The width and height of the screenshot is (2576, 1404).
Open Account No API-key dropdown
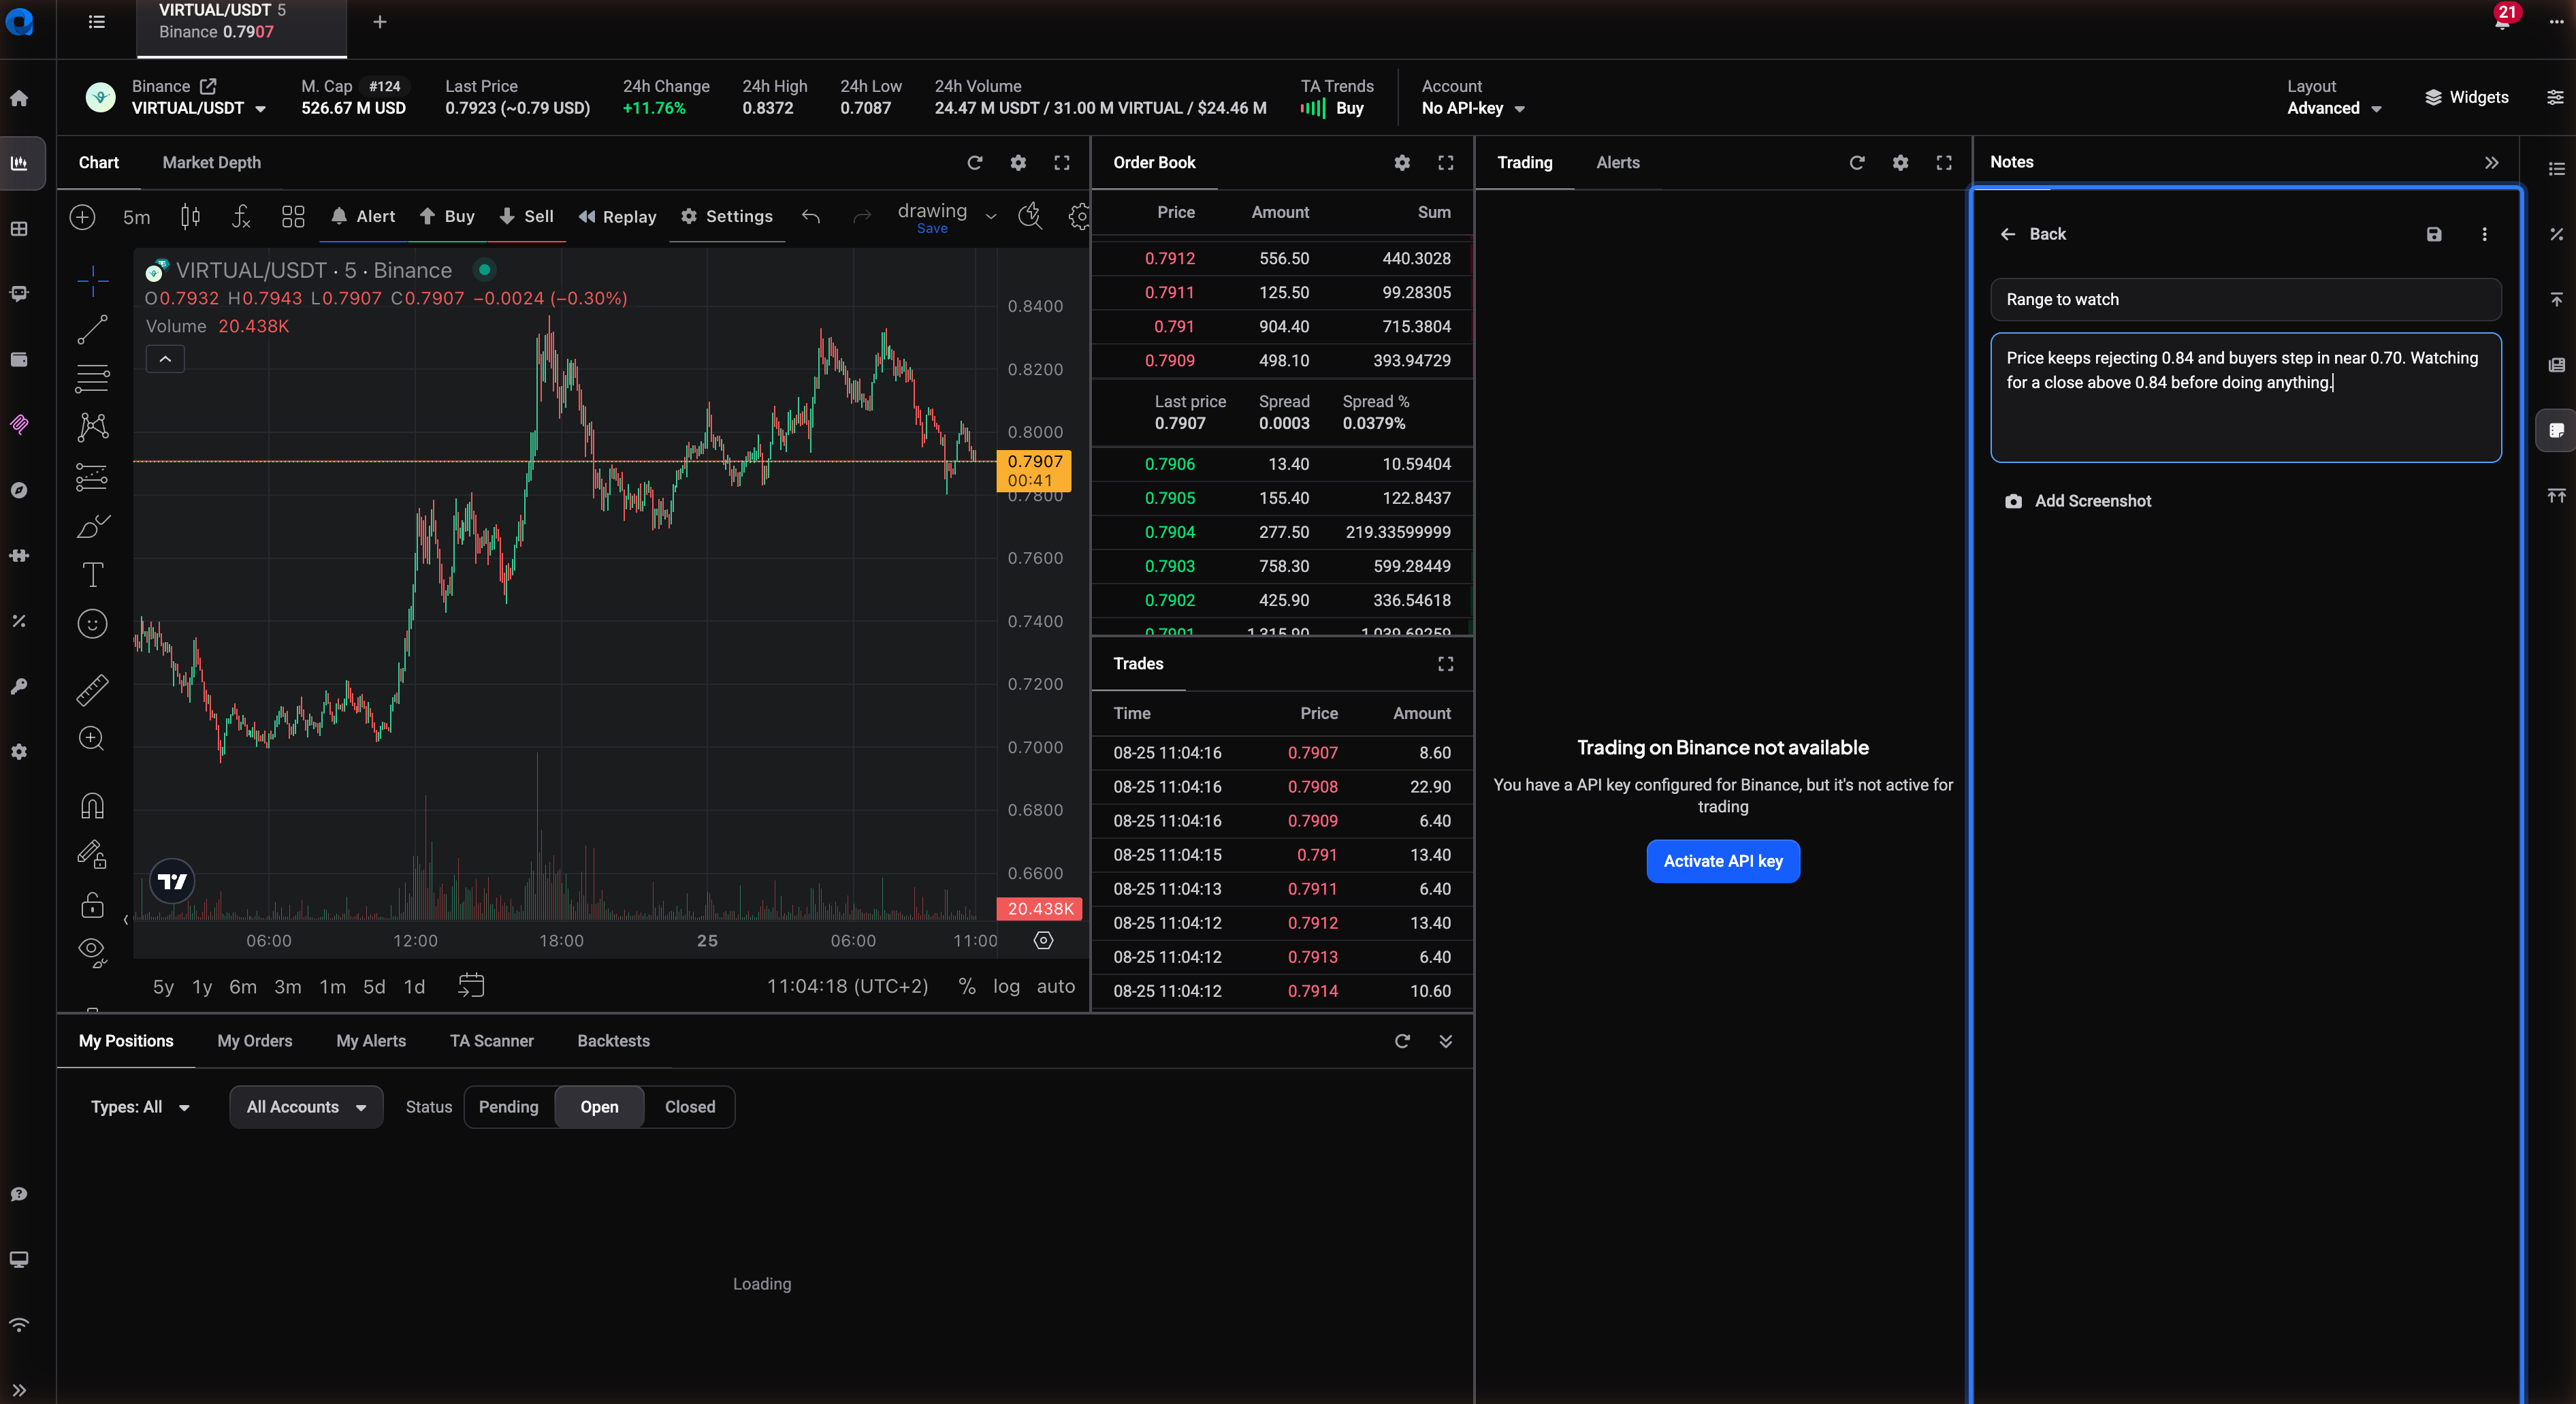click(x=1473, y=108)
